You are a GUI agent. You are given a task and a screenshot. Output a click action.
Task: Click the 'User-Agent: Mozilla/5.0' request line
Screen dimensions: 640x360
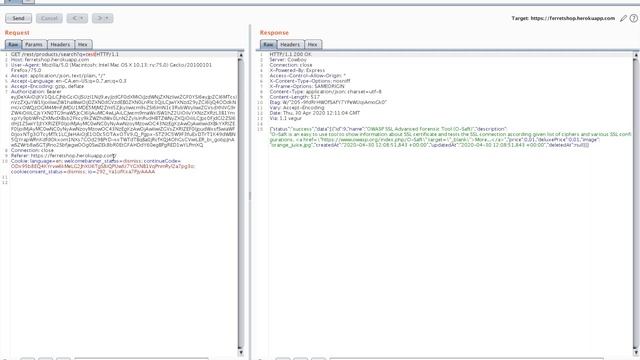(x=111, y=68)
